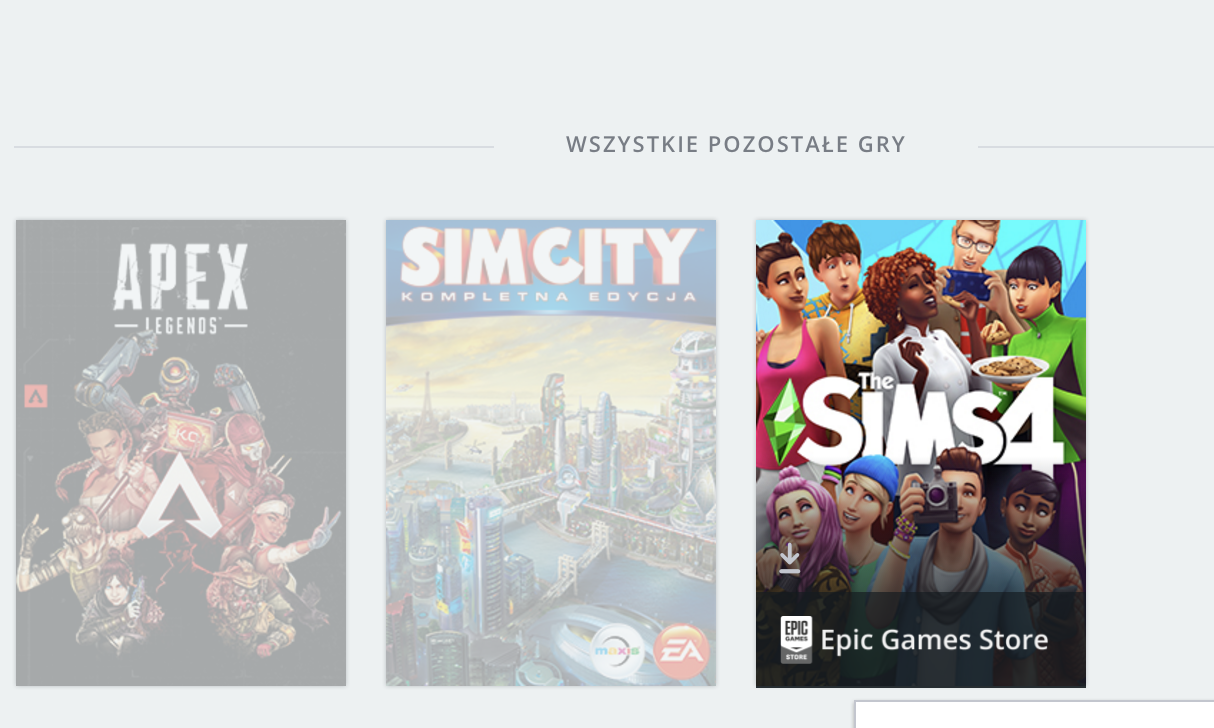Click the download arrow on The Sims 4

click(x=790, y=558)
